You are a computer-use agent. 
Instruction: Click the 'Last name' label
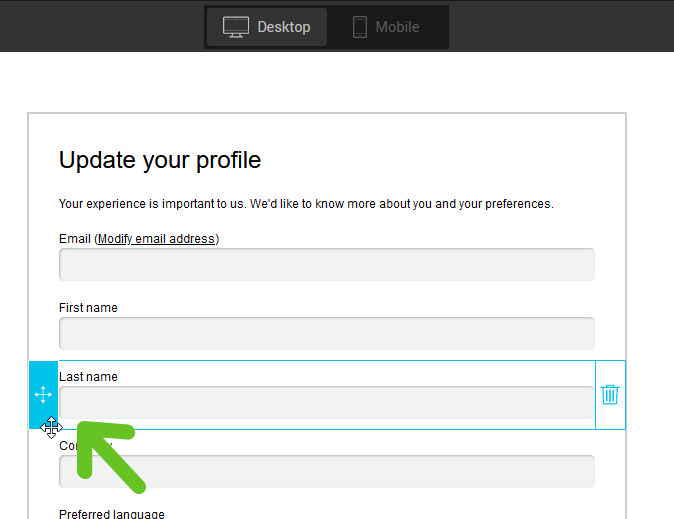tap(88, 377)
